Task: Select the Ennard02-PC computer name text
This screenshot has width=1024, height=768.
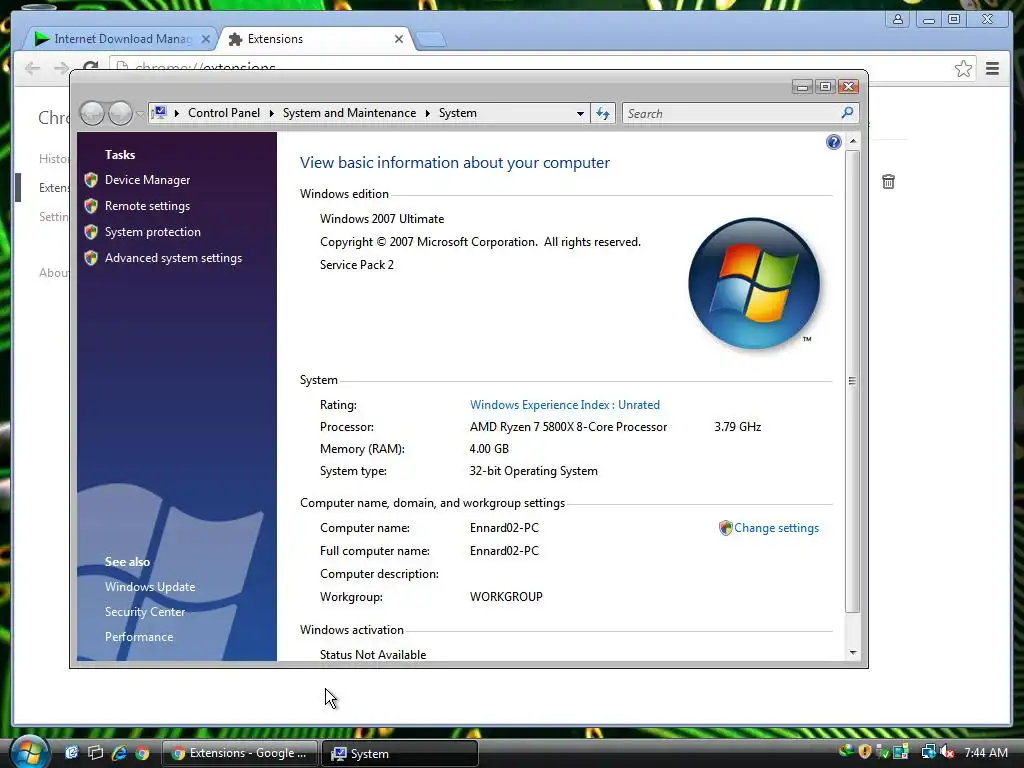Action: click(504, 528)
